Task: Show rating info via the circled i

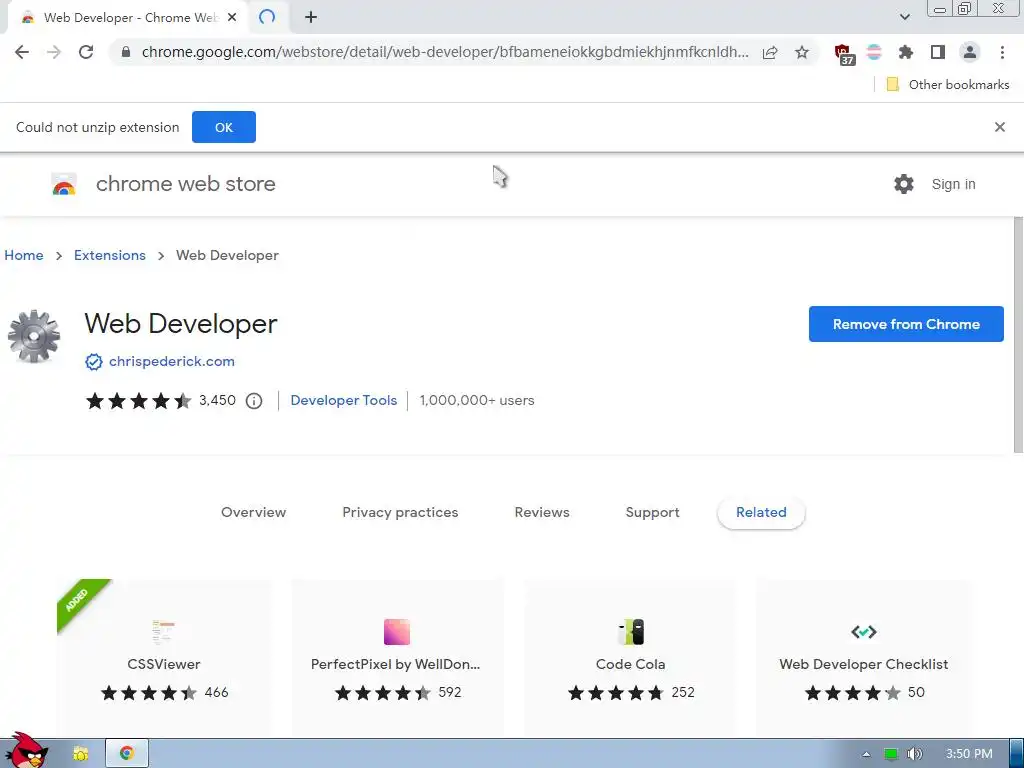Action: tap(254, 401)
